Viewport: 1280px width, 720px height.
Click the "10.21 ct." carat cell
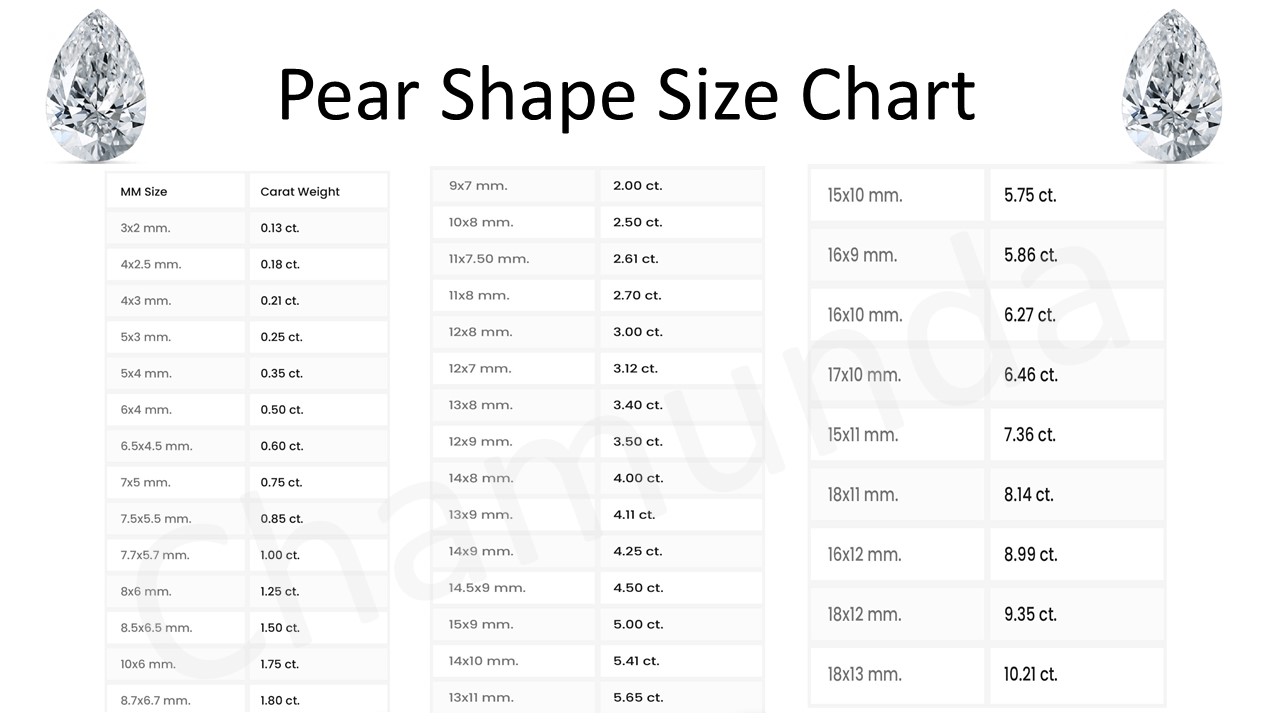(1031, 675)
